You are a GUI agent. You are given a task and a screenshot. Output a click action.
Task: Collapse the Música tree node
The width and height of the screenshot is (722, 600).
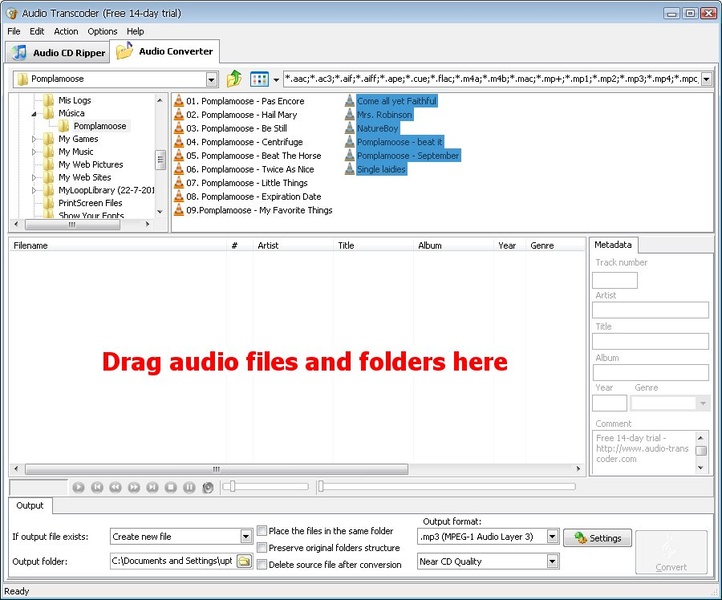[34, 113]
